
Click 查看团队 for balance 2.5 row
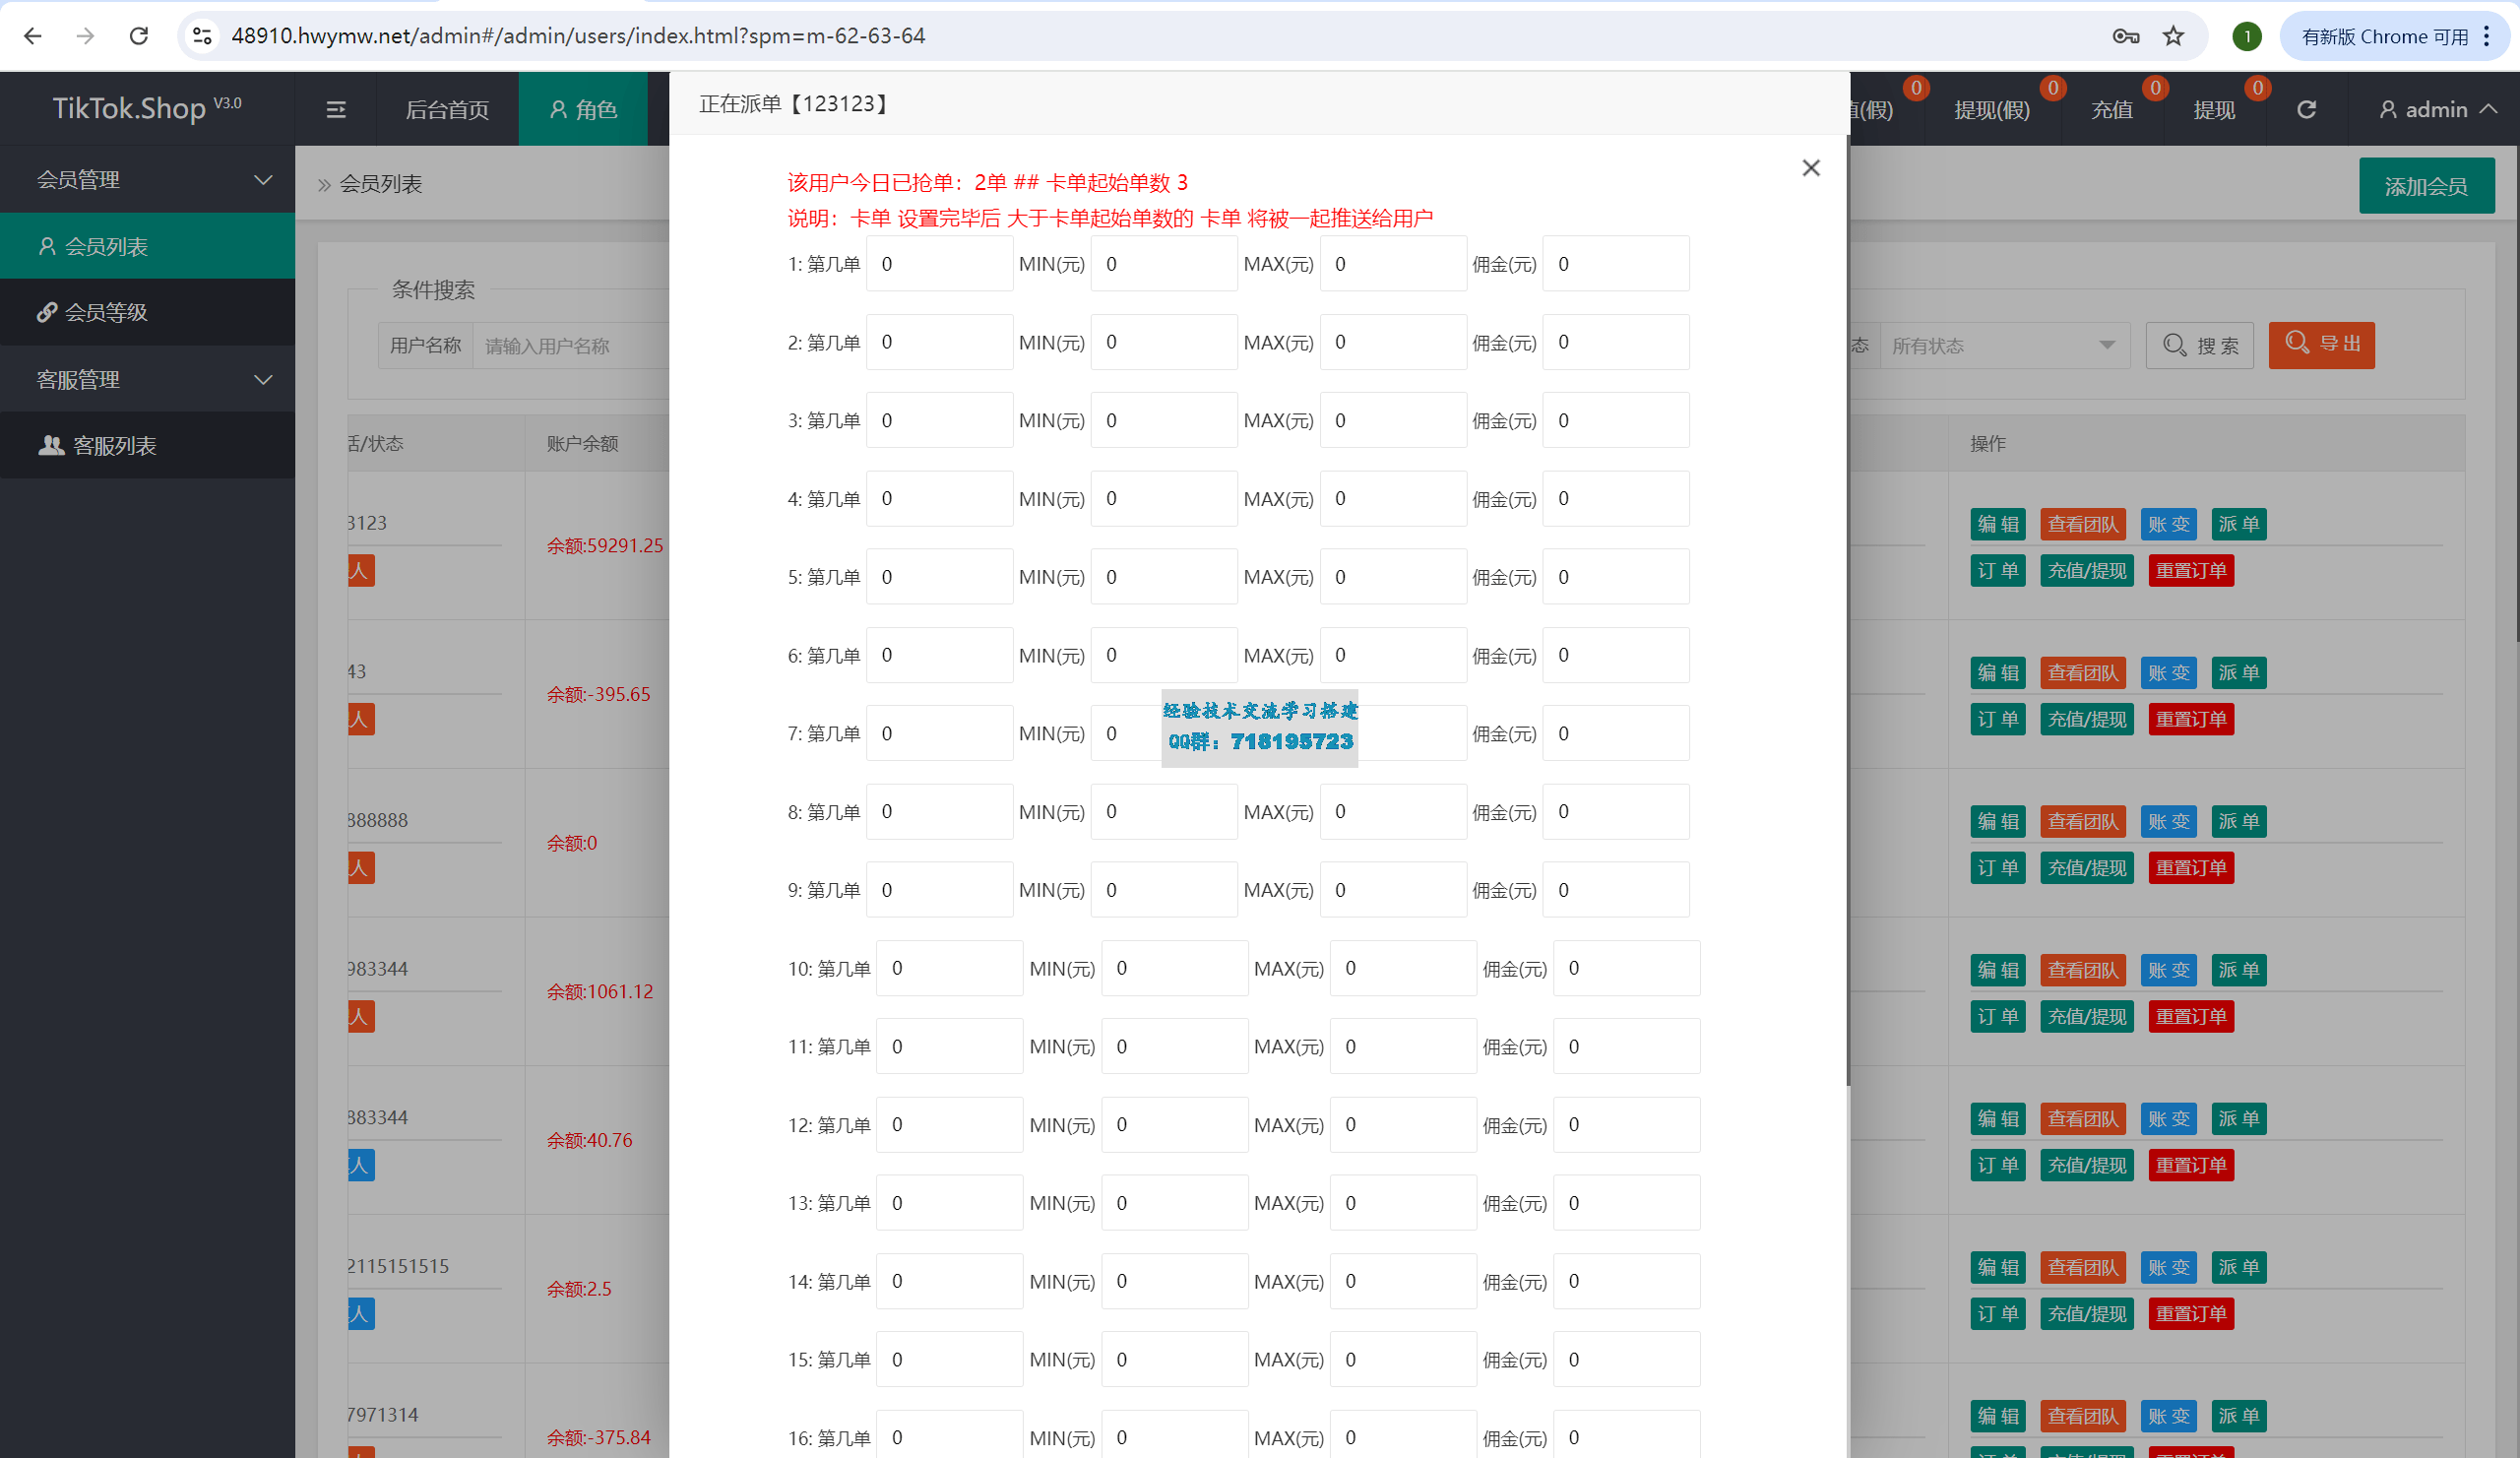pos(2082,1267)
